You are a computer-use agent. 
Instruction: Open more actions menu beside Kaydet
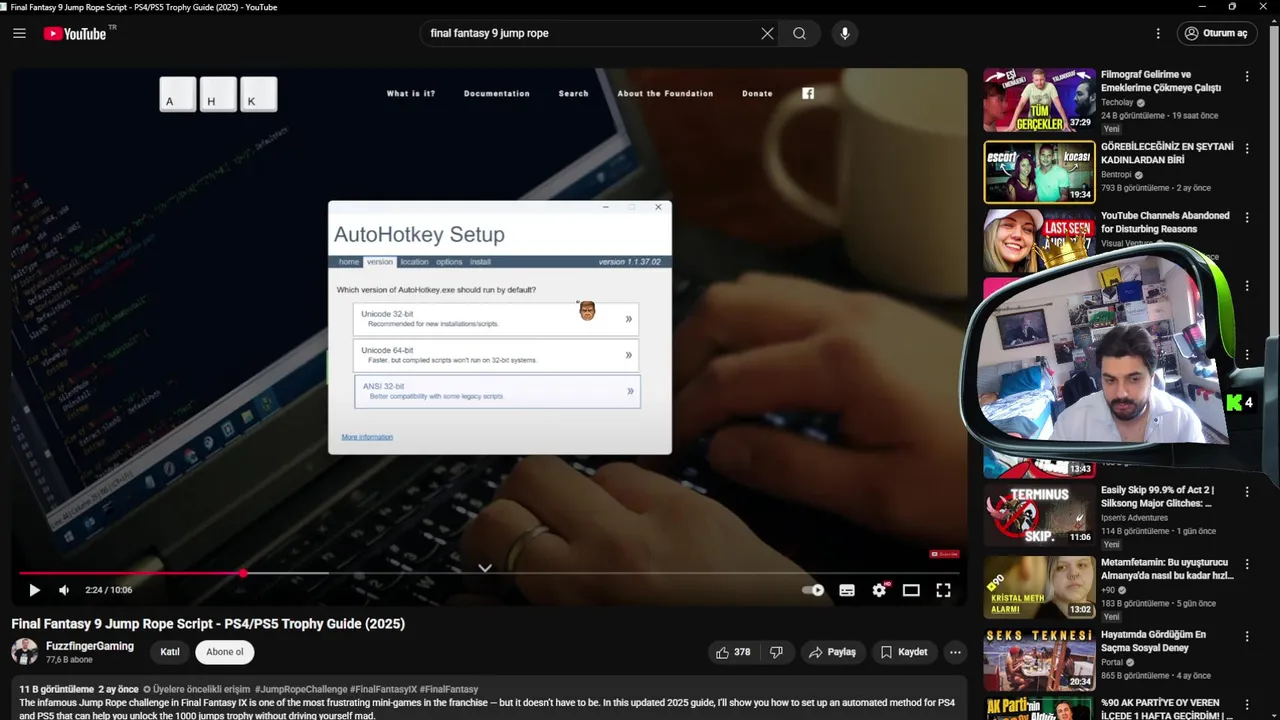click(955, 652)
